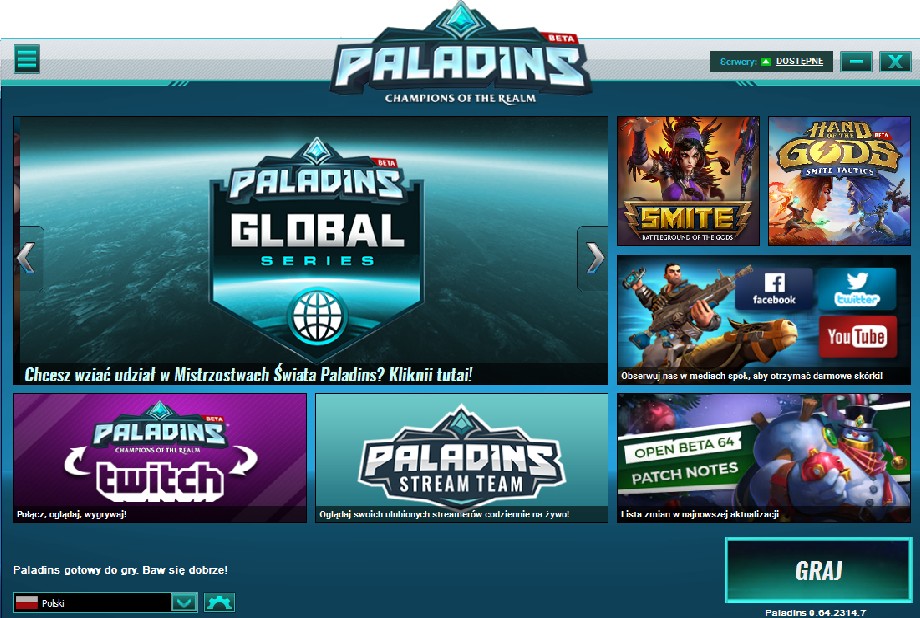
Task: Open the Paladins Global Series banner
Action: (x=310, y=251)
